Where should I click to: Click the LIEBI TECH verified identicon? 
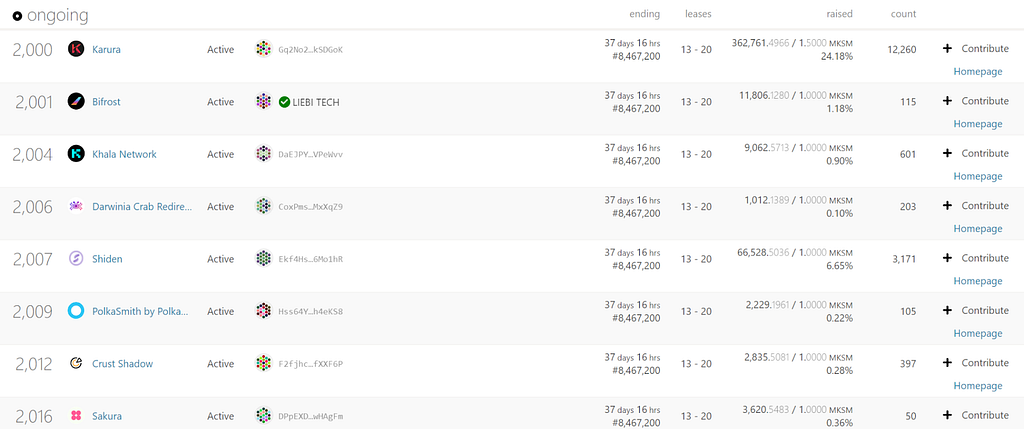pyautogui.click(x=263, y=101)
